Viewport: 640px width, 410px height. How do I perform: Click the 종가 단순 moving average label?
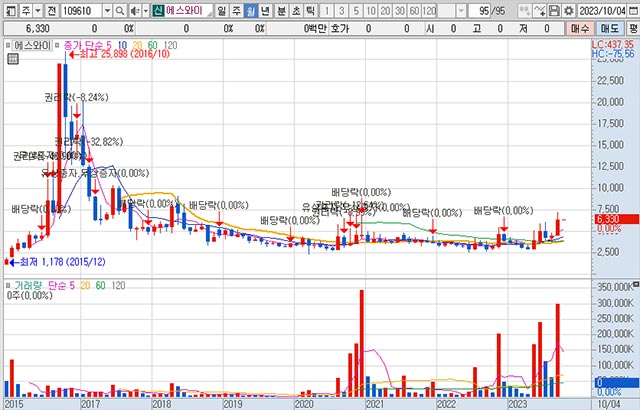[83, 45]
